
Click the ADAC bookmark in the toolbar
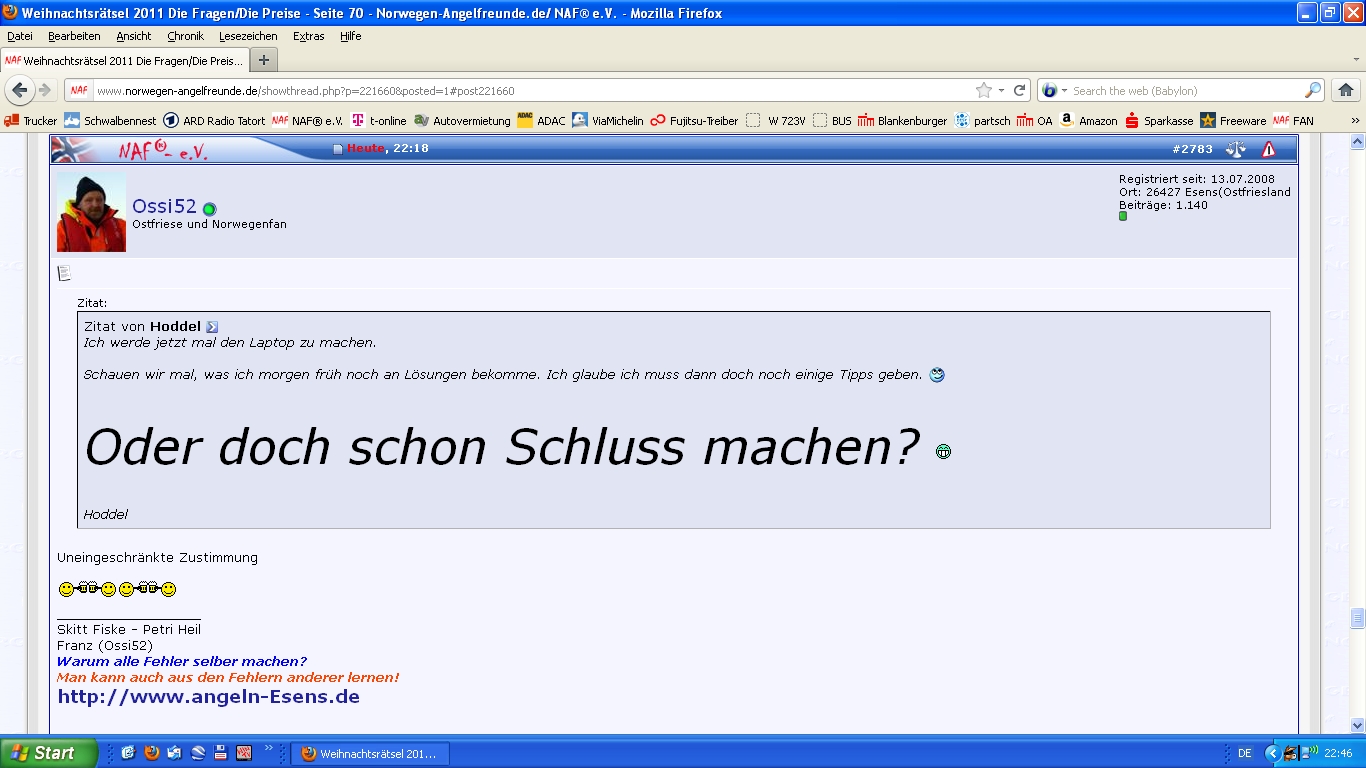pos(541,121)
